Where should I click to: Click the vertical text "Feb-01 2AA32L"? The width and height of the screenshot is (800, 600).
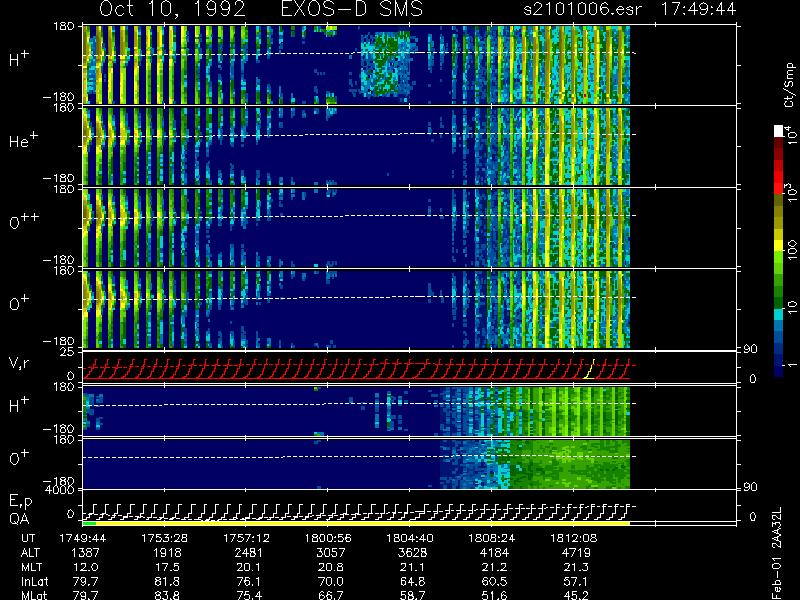pos(777,553)
